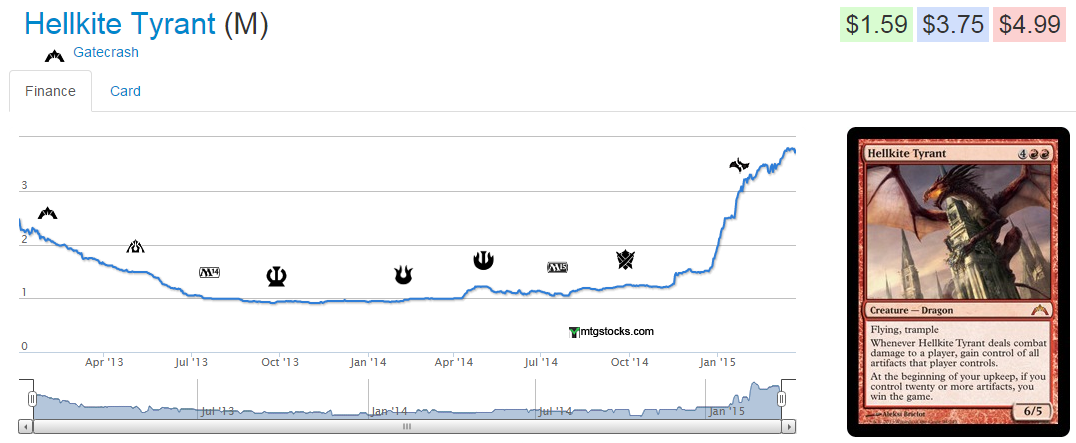This screenshot has height=443, width=1076.
Task: Click the right handle of the range navigator
Action: 783,399
